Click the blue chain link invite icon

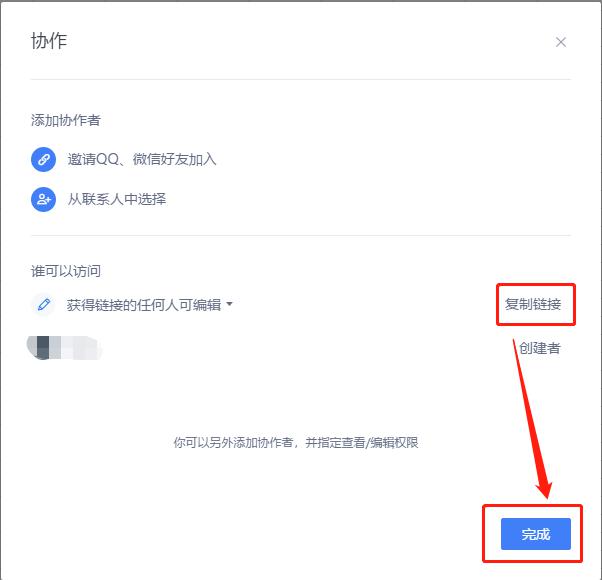click(43, 159)
